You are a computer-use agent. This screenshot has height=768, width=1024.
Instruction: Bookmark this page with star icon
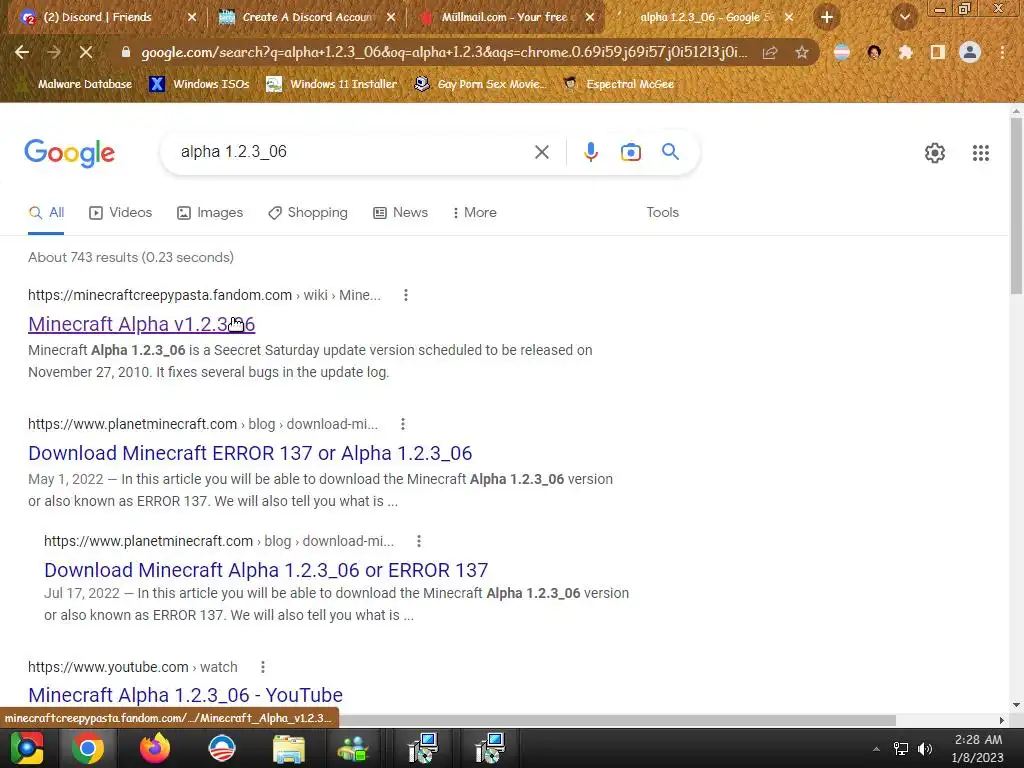[802, 53]
